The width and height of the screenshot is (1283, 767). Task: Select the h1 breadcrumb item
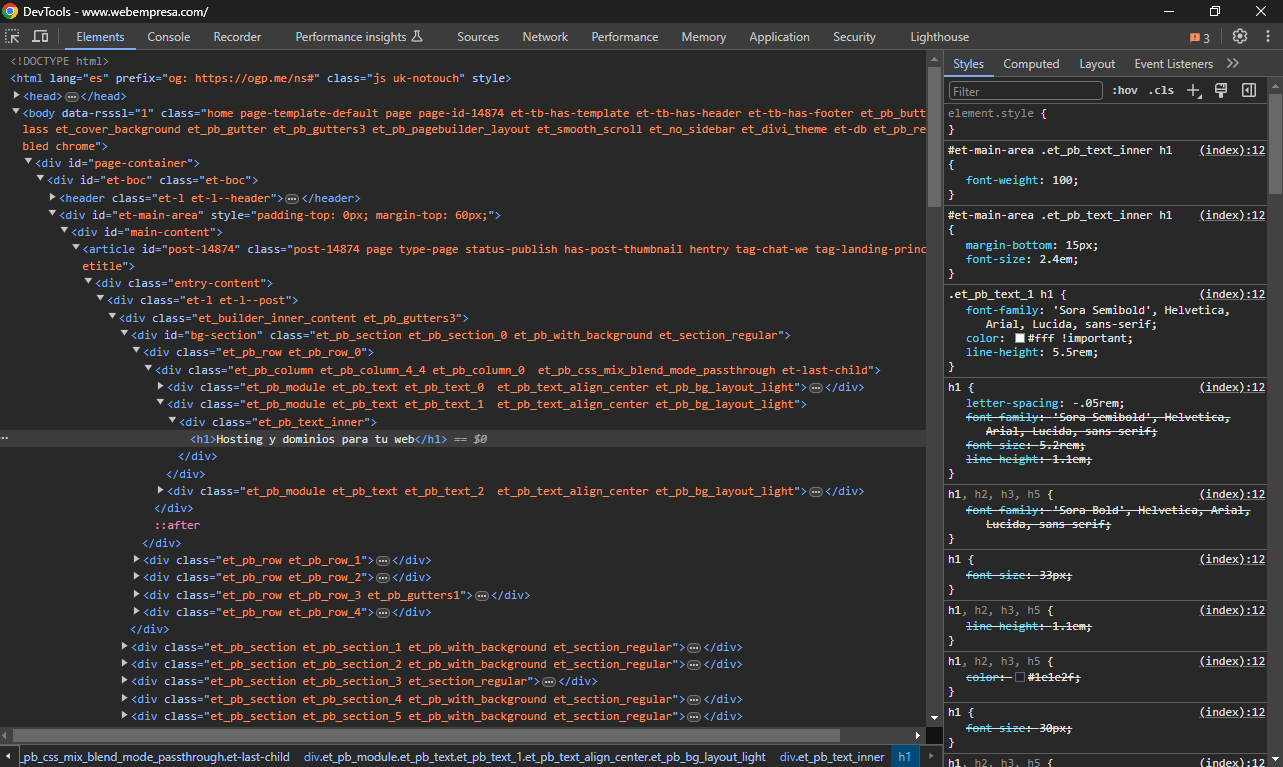904,757
